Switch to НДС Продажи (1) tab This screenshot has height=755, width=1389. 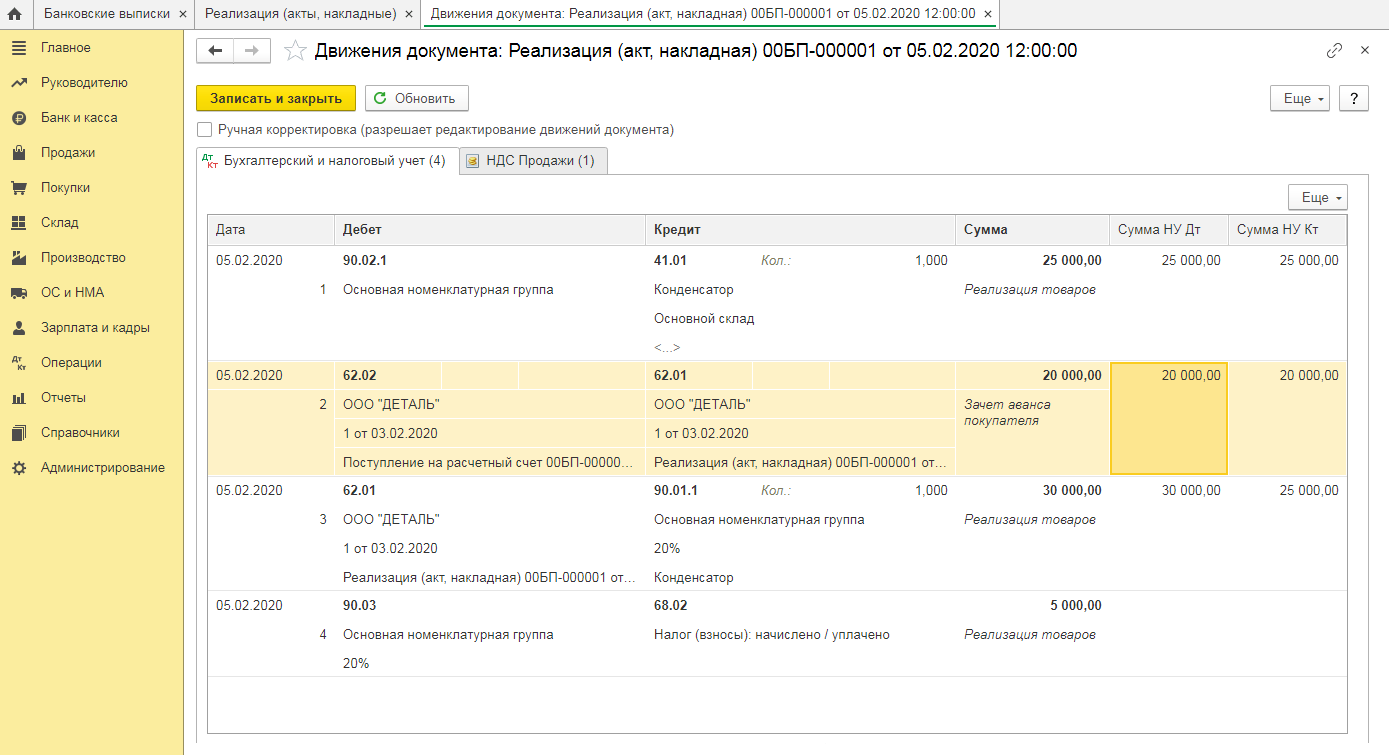pos(533,161)
